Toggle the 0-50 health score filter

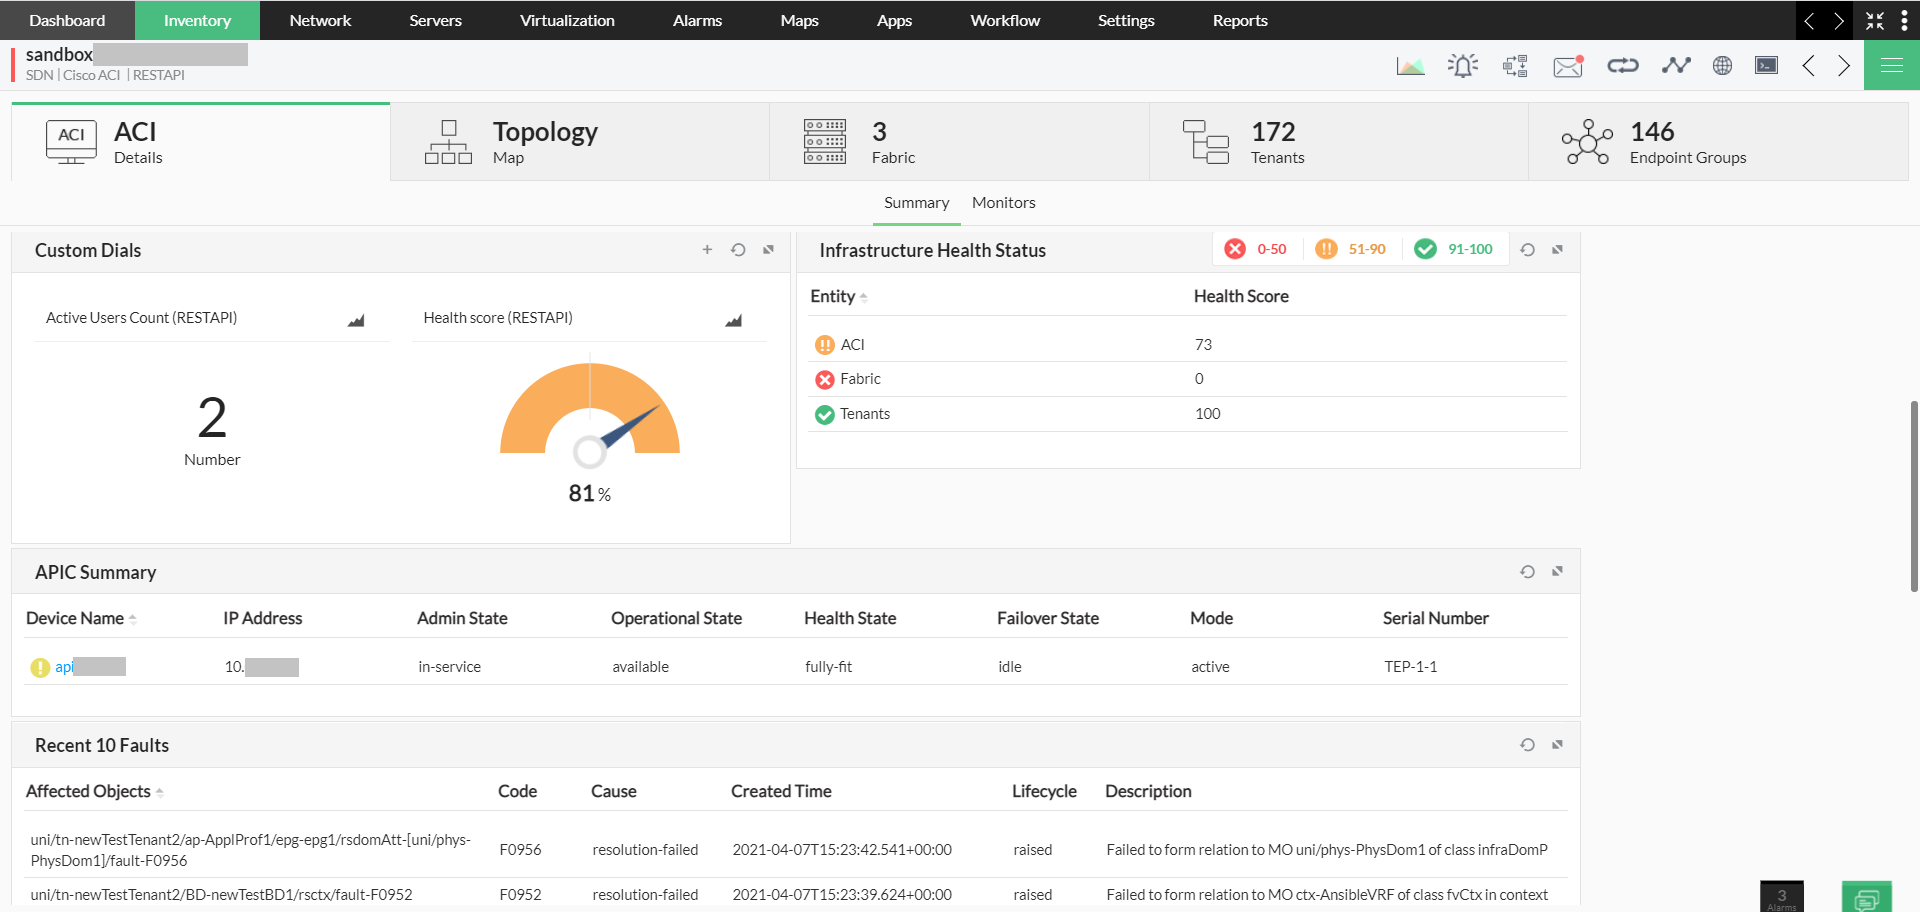pyautogui.click(x=1256, y=248)
